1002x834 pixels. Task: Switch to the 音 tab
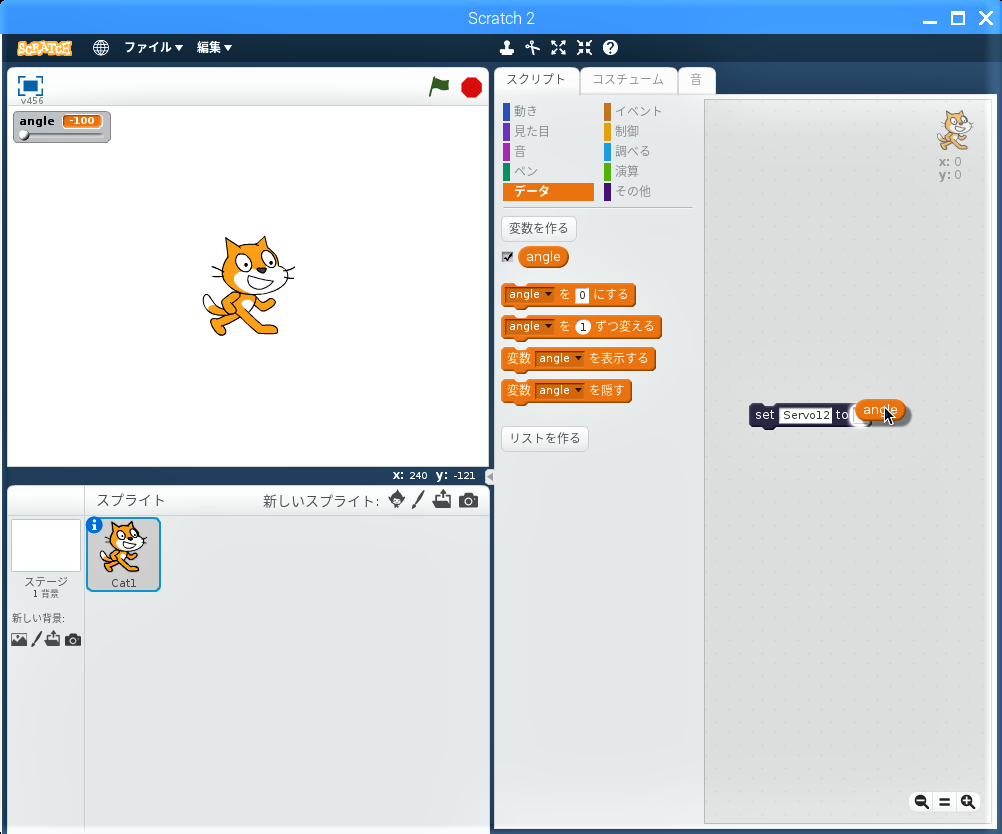(x=697, y=80)
